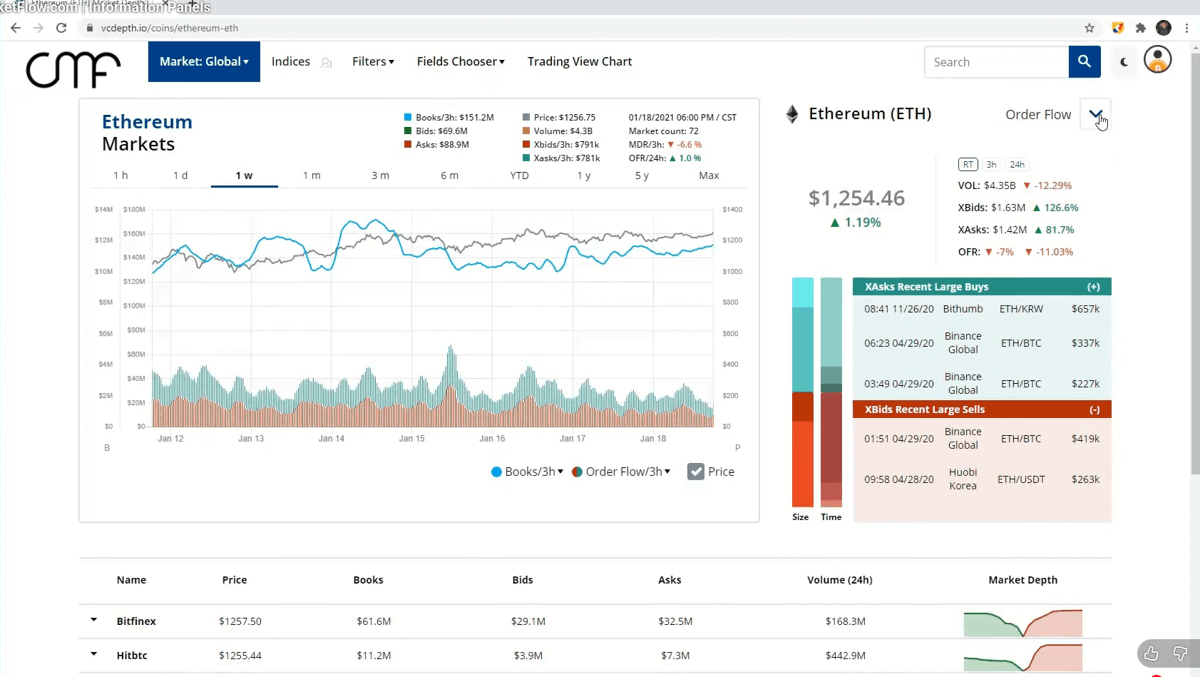Screen dimensions: 1200x677
Task: Bookmark page with the star icon
Action: pos(1089,28)
